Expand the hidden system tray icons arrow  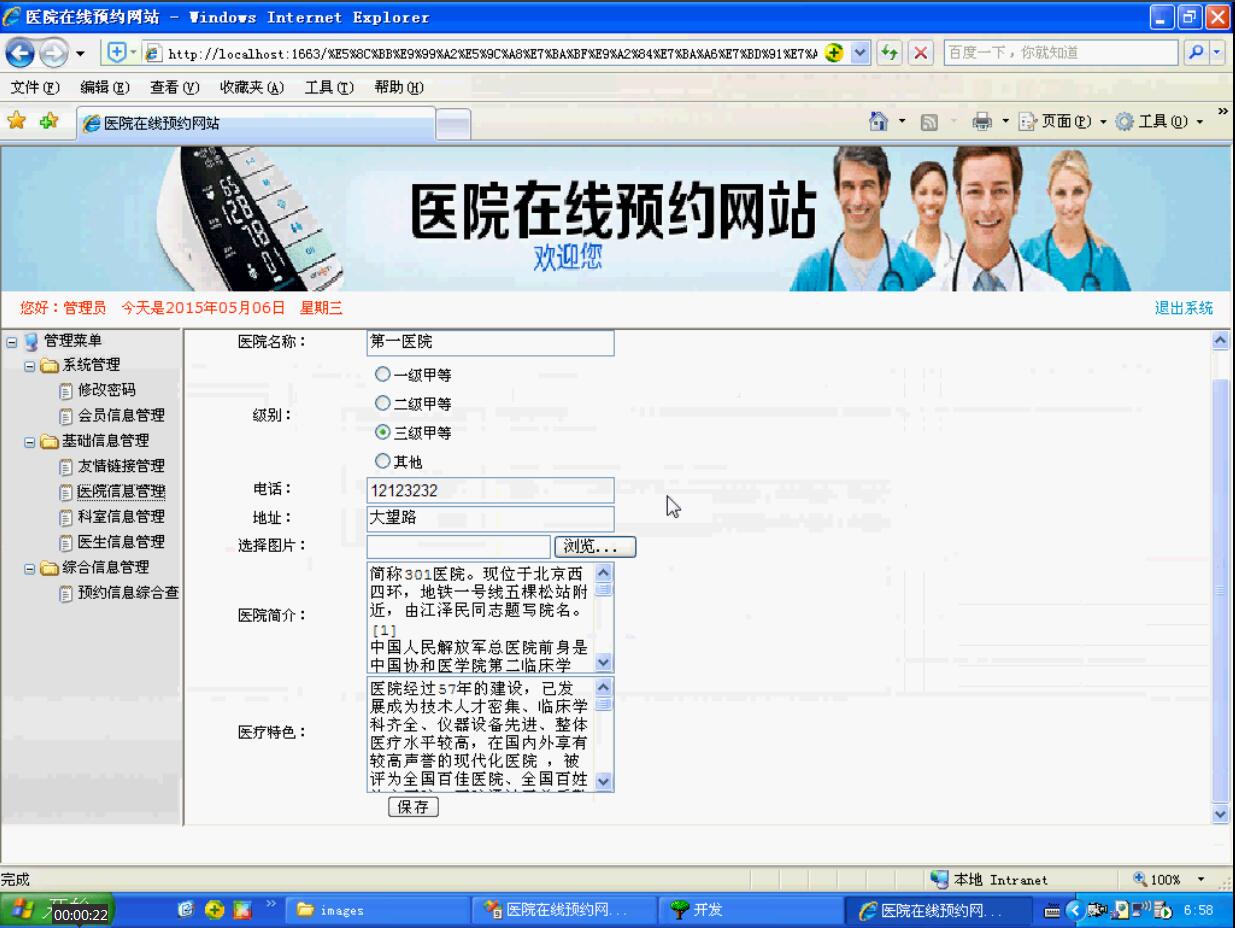(1073, 910)
